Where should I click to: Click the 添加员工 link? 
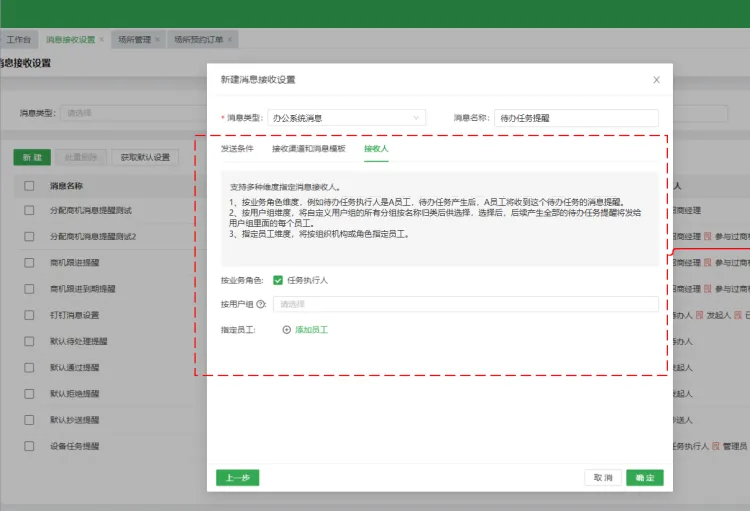click(x=311, y=330)
